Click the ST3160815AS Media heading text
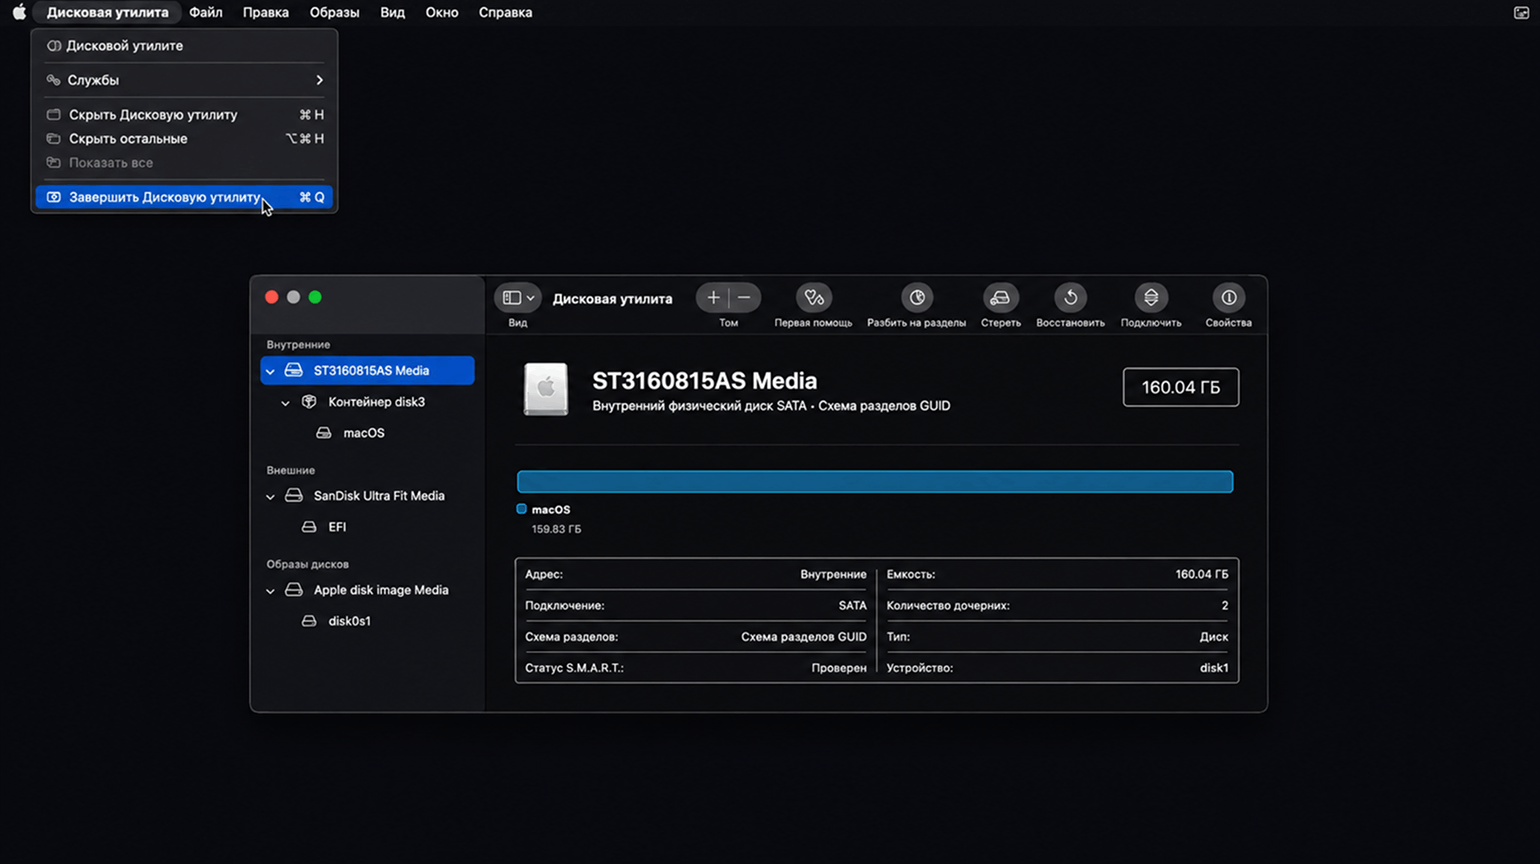 (704, 381)
